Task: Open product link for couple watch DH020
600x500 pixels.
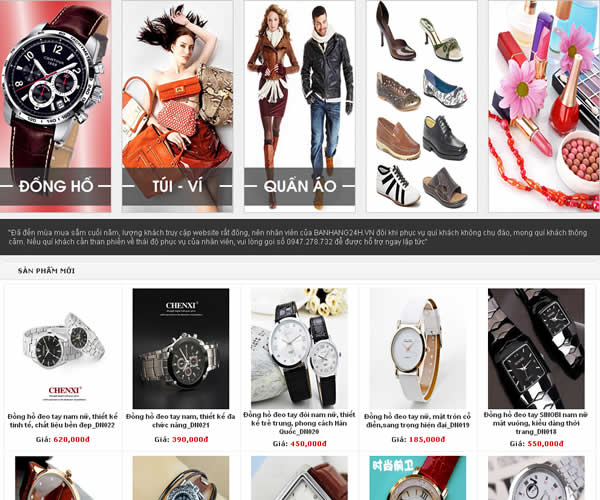Action: tap(299, 423)
